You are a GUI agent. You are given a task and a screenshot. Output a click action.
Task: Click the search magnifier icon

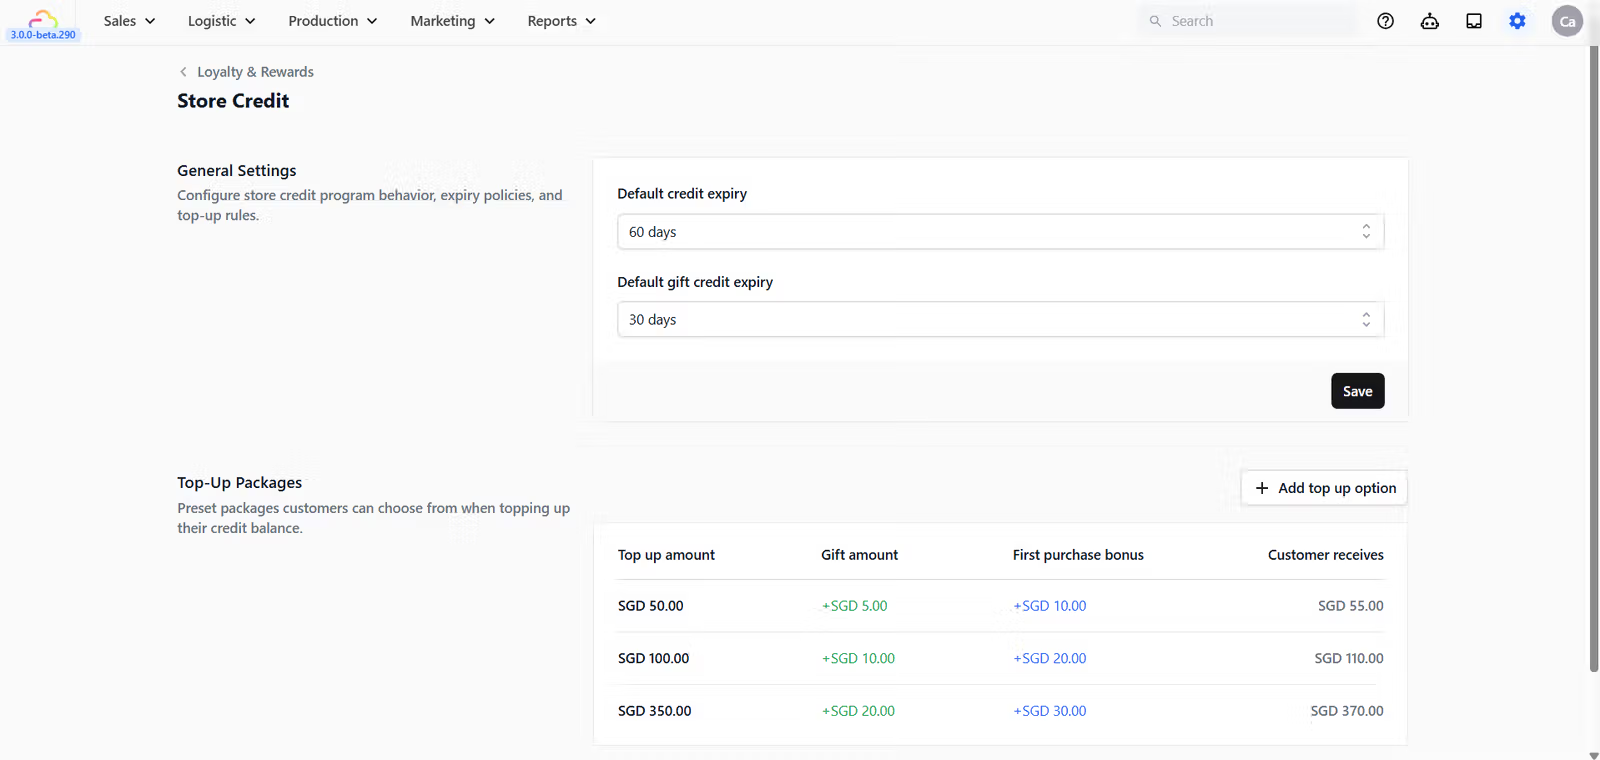[1155, 21]
